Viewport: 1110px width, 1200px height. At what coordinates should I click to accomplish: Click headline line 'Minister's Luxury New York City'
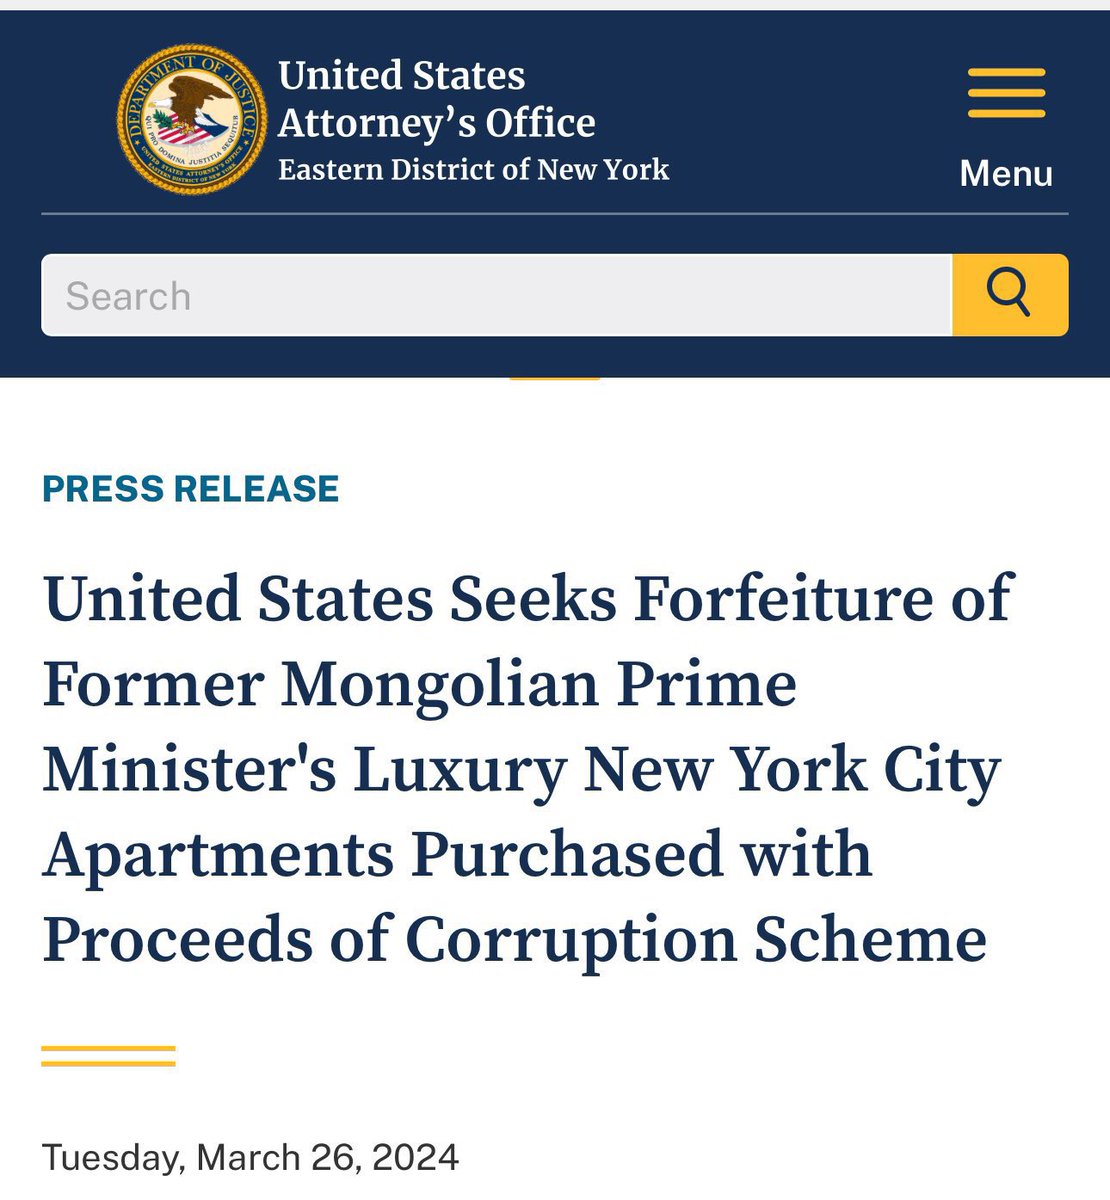click(x=521, y=773)
